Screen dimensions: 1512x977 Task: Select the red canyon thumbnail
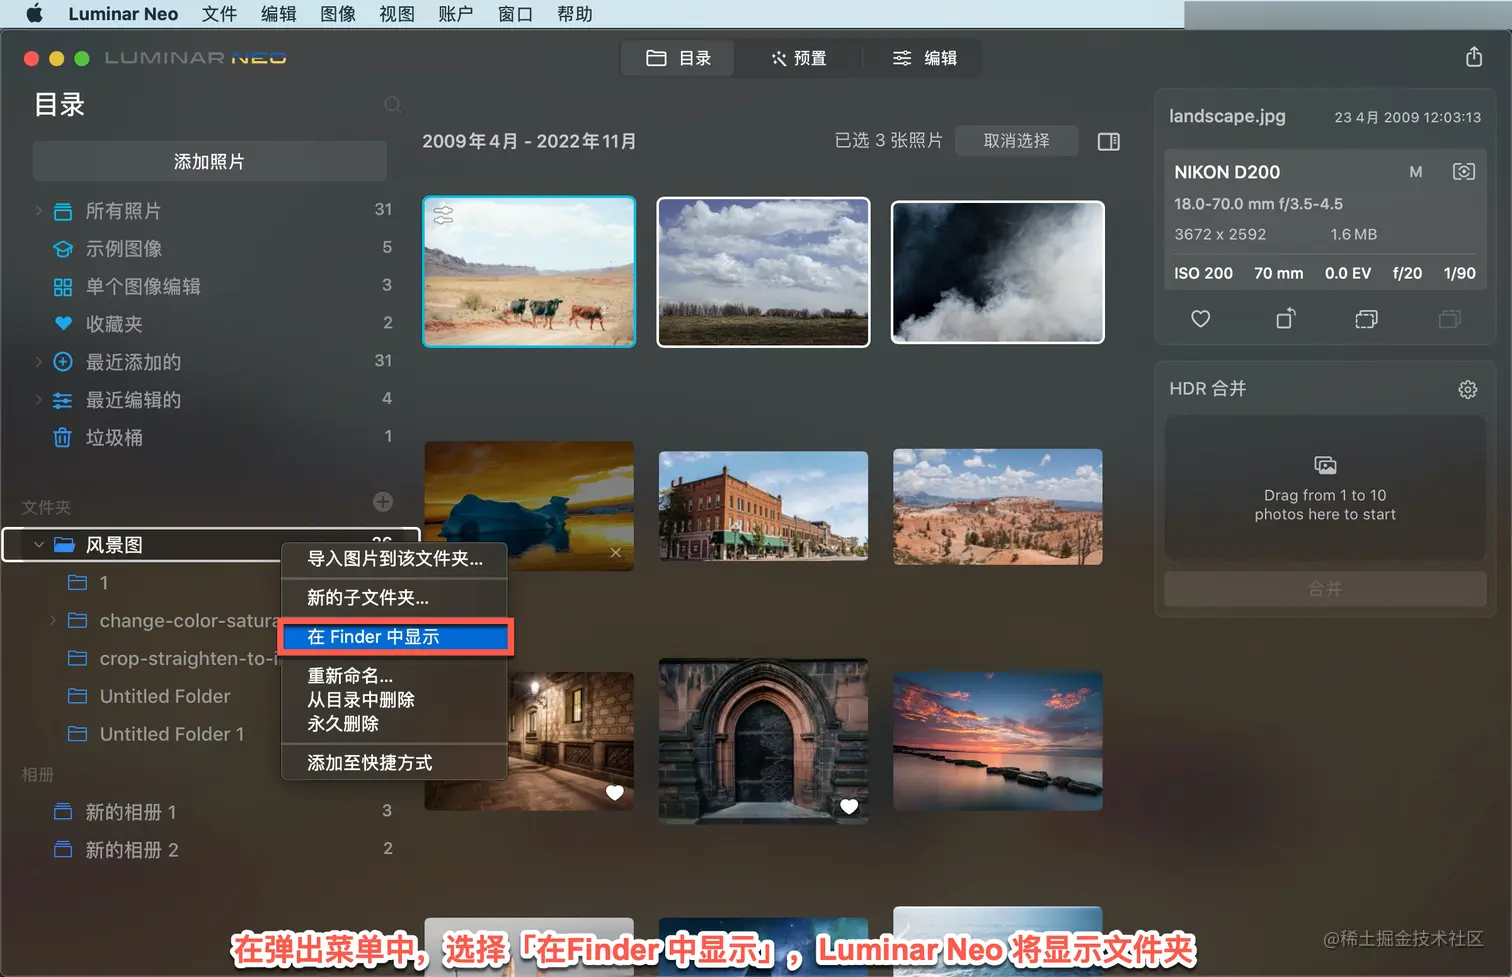(998, 507)
